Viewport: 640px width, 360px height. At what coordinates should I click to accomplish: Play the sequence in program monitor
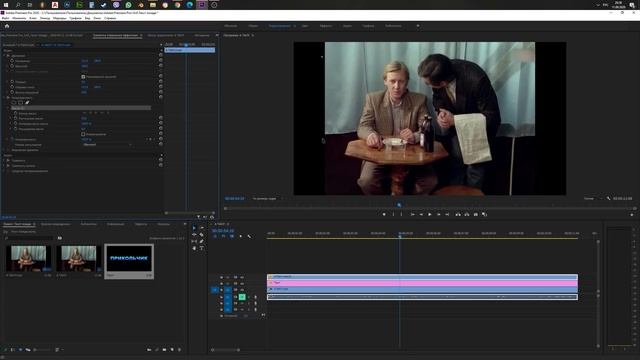coord(430,214)
